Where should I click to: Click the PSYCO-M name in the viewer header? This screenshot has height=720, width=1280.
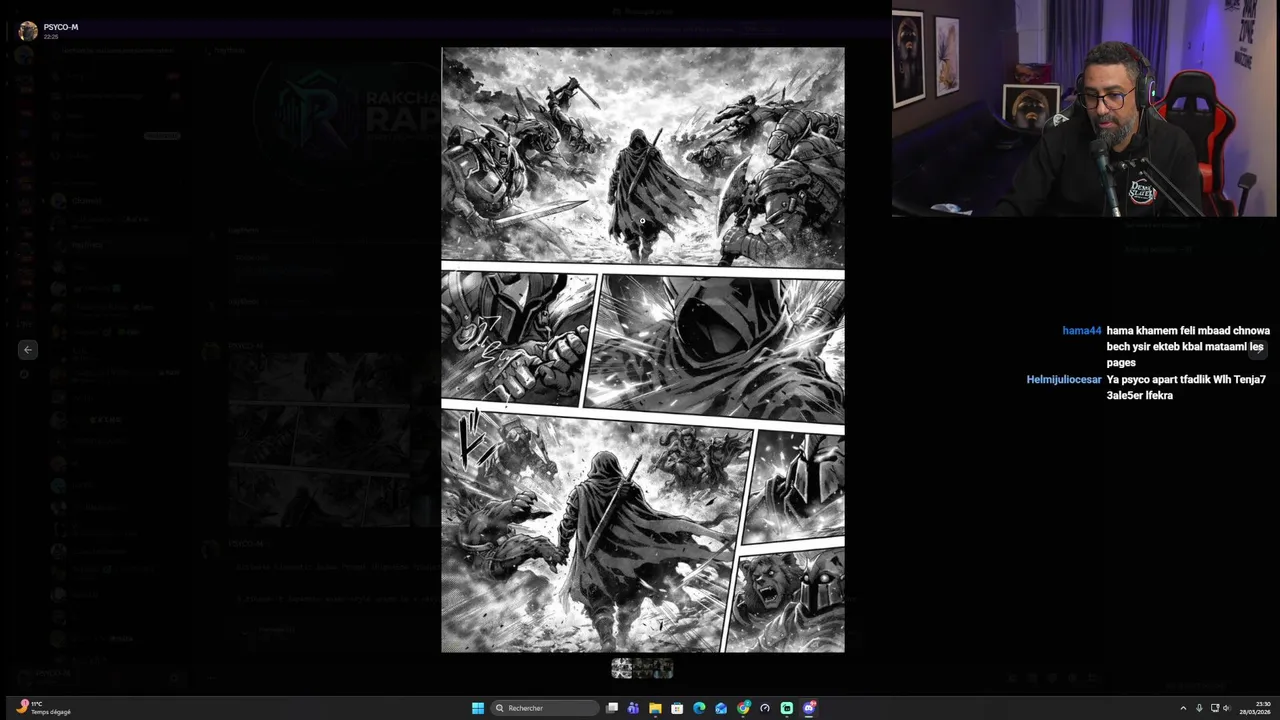point(61,27)
